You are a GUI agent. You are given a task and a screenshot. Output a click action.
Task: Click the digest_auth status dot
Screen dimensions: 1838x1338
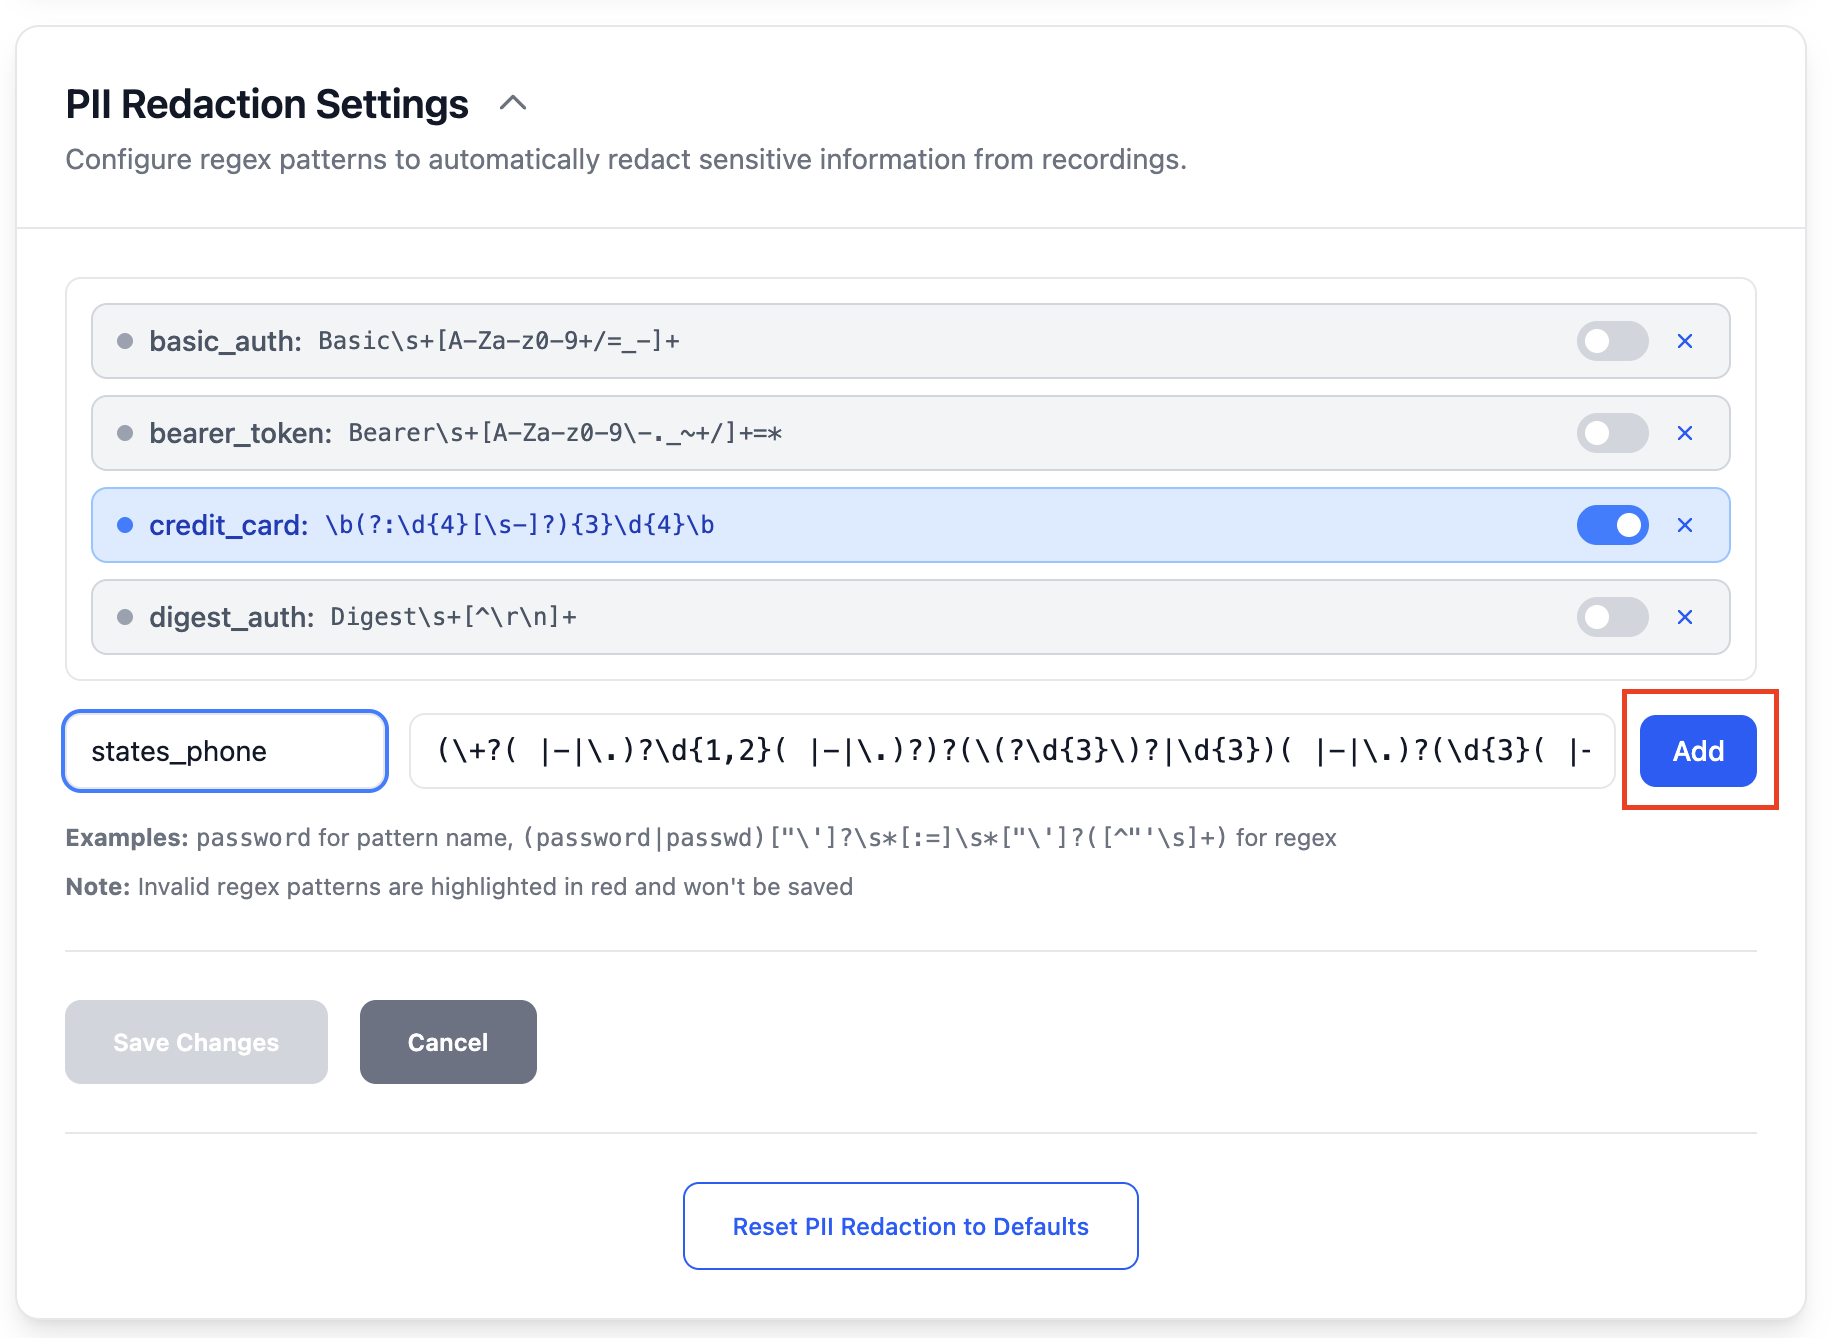(125, 617)
